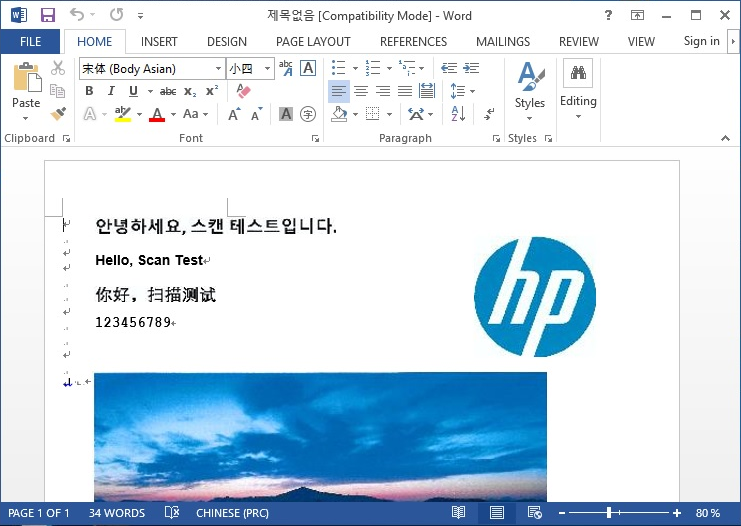Open Line and Paragraph Spacing
Screen dimensions: 741x526
[458, 91]
